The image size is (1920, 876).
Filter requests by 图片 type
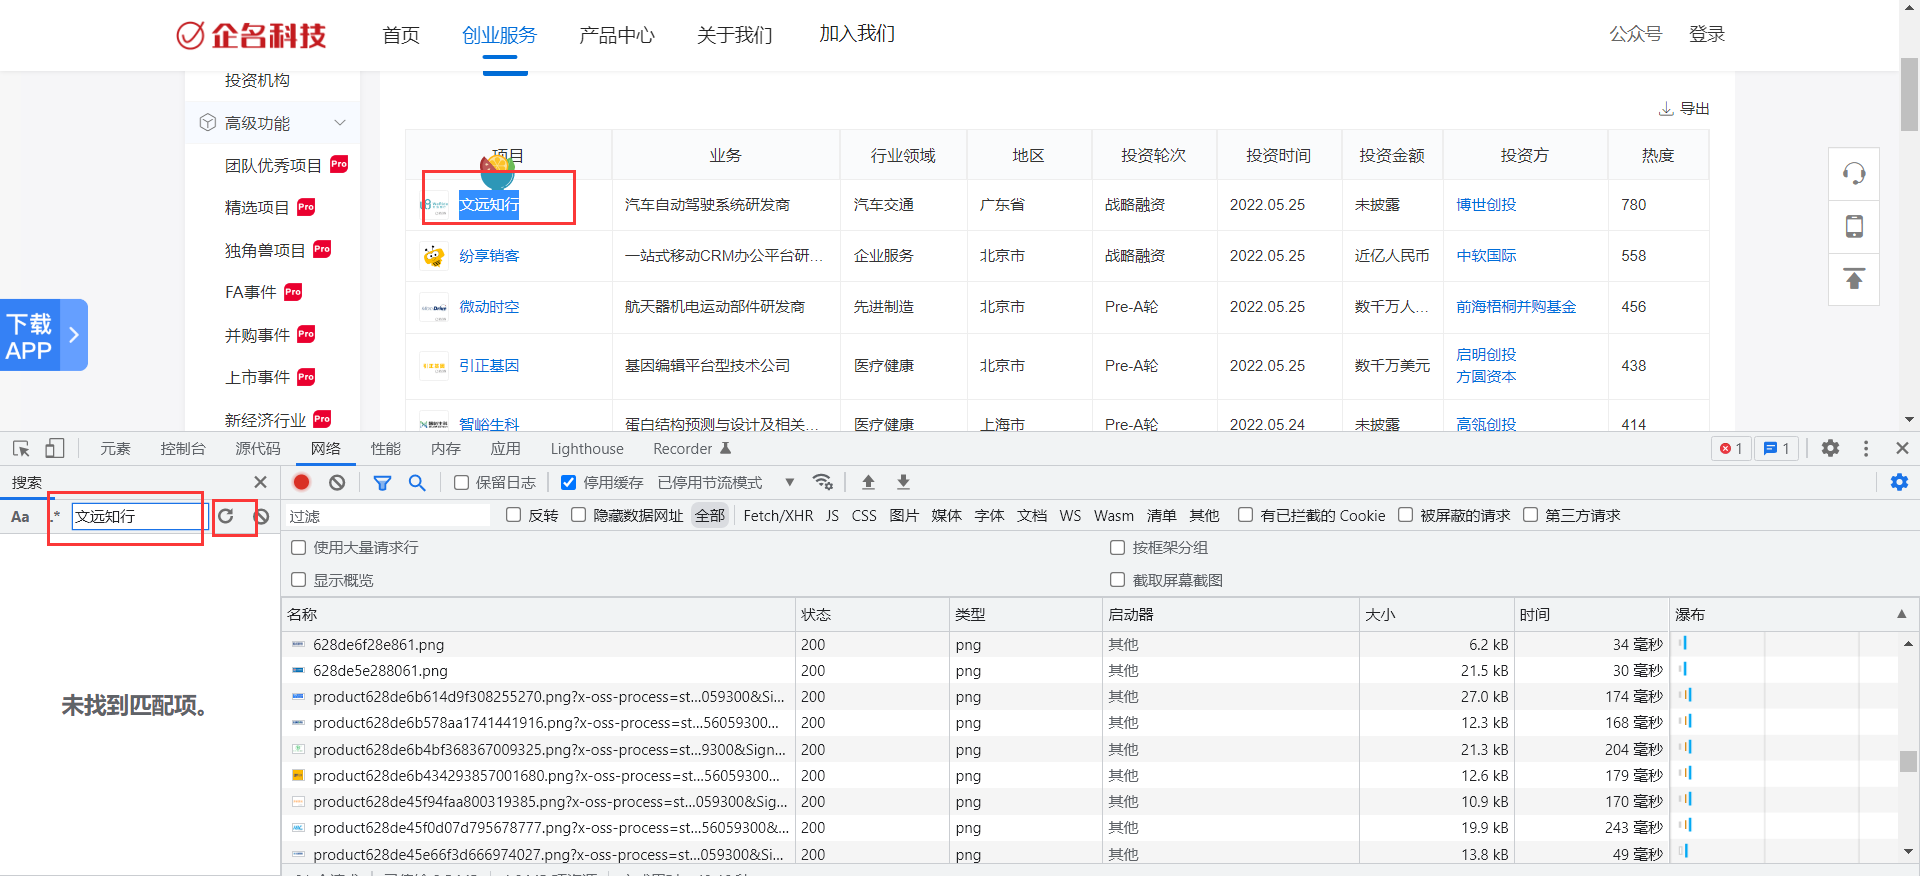tap(904, 516)
